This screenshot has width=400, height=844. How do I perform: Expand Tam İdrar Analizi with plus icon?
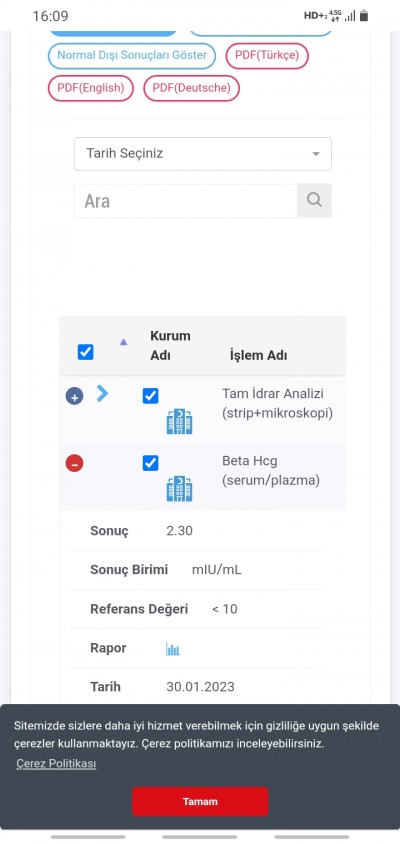coord(74,397)
